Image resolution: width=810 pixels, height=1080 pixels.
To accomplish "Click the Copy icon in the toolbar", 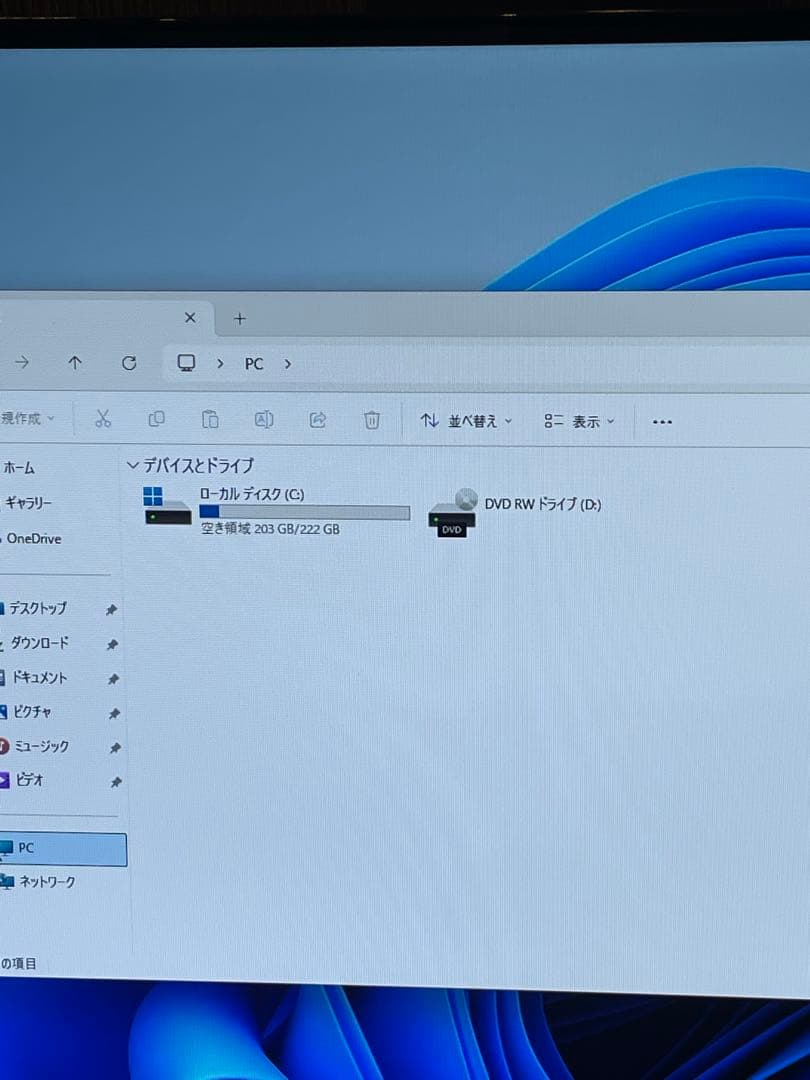I will coord(157,420).
